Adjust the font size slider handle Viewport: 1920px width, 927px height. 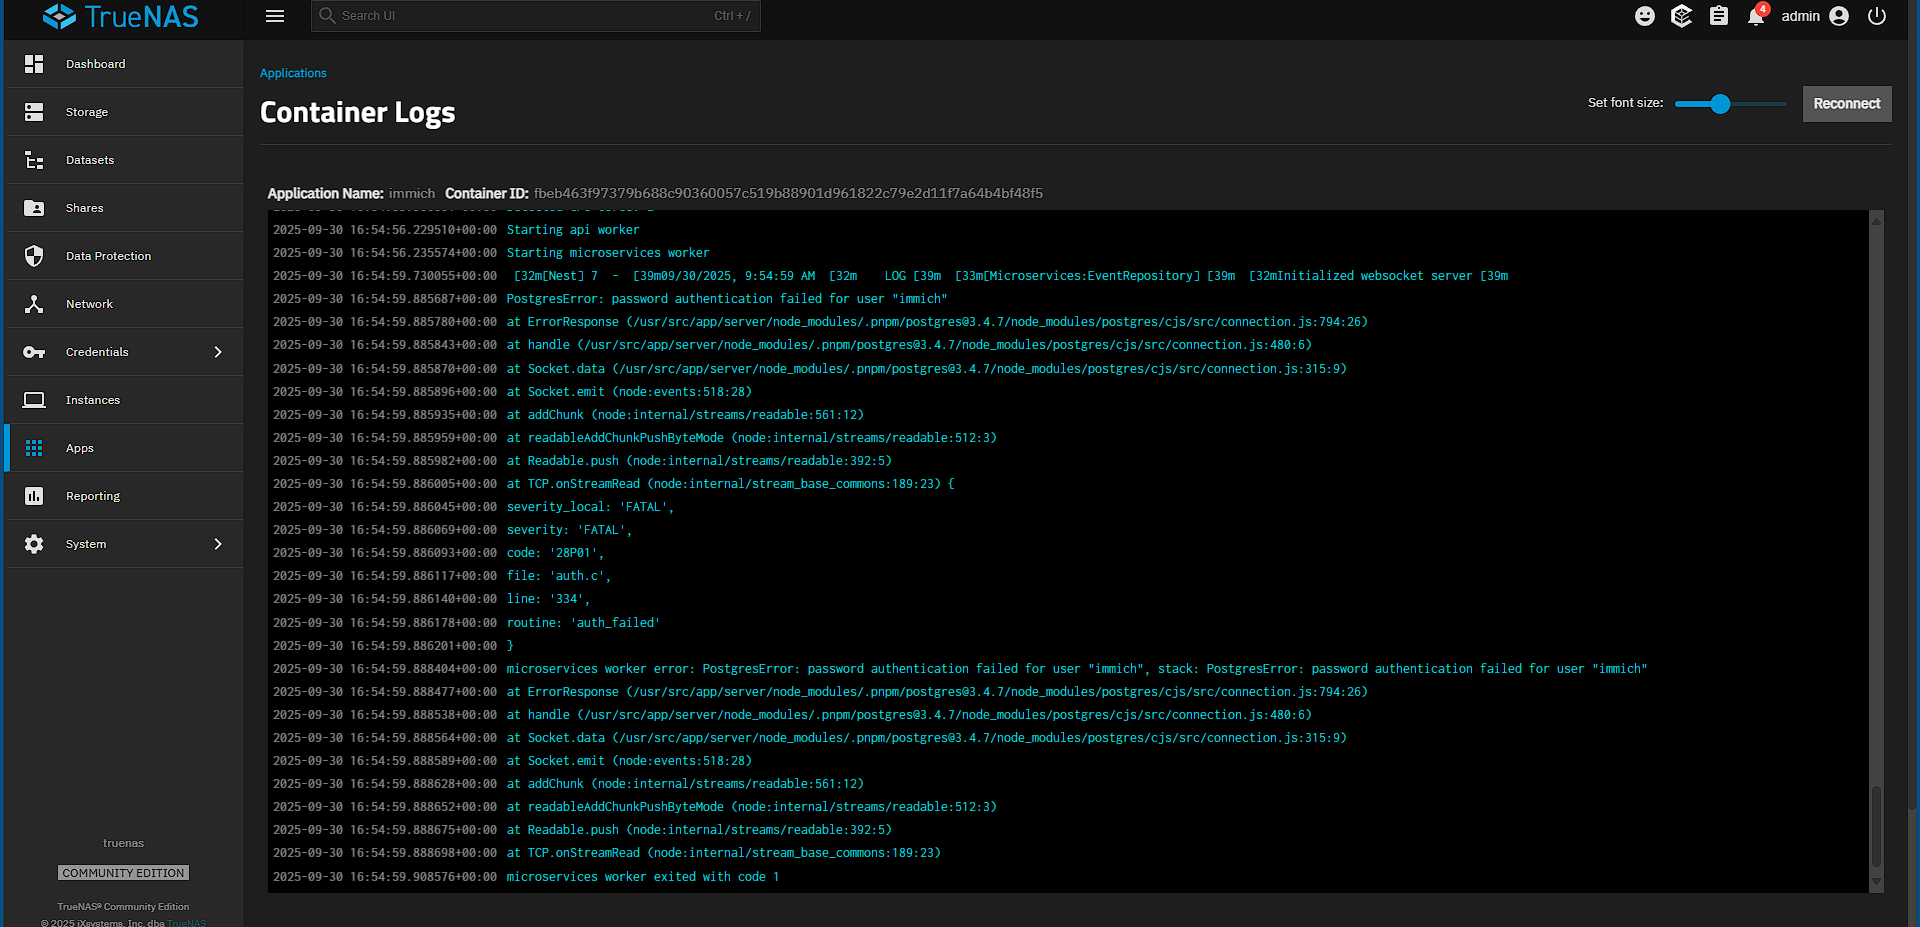pyautogui.click(x=1720, y=104)
